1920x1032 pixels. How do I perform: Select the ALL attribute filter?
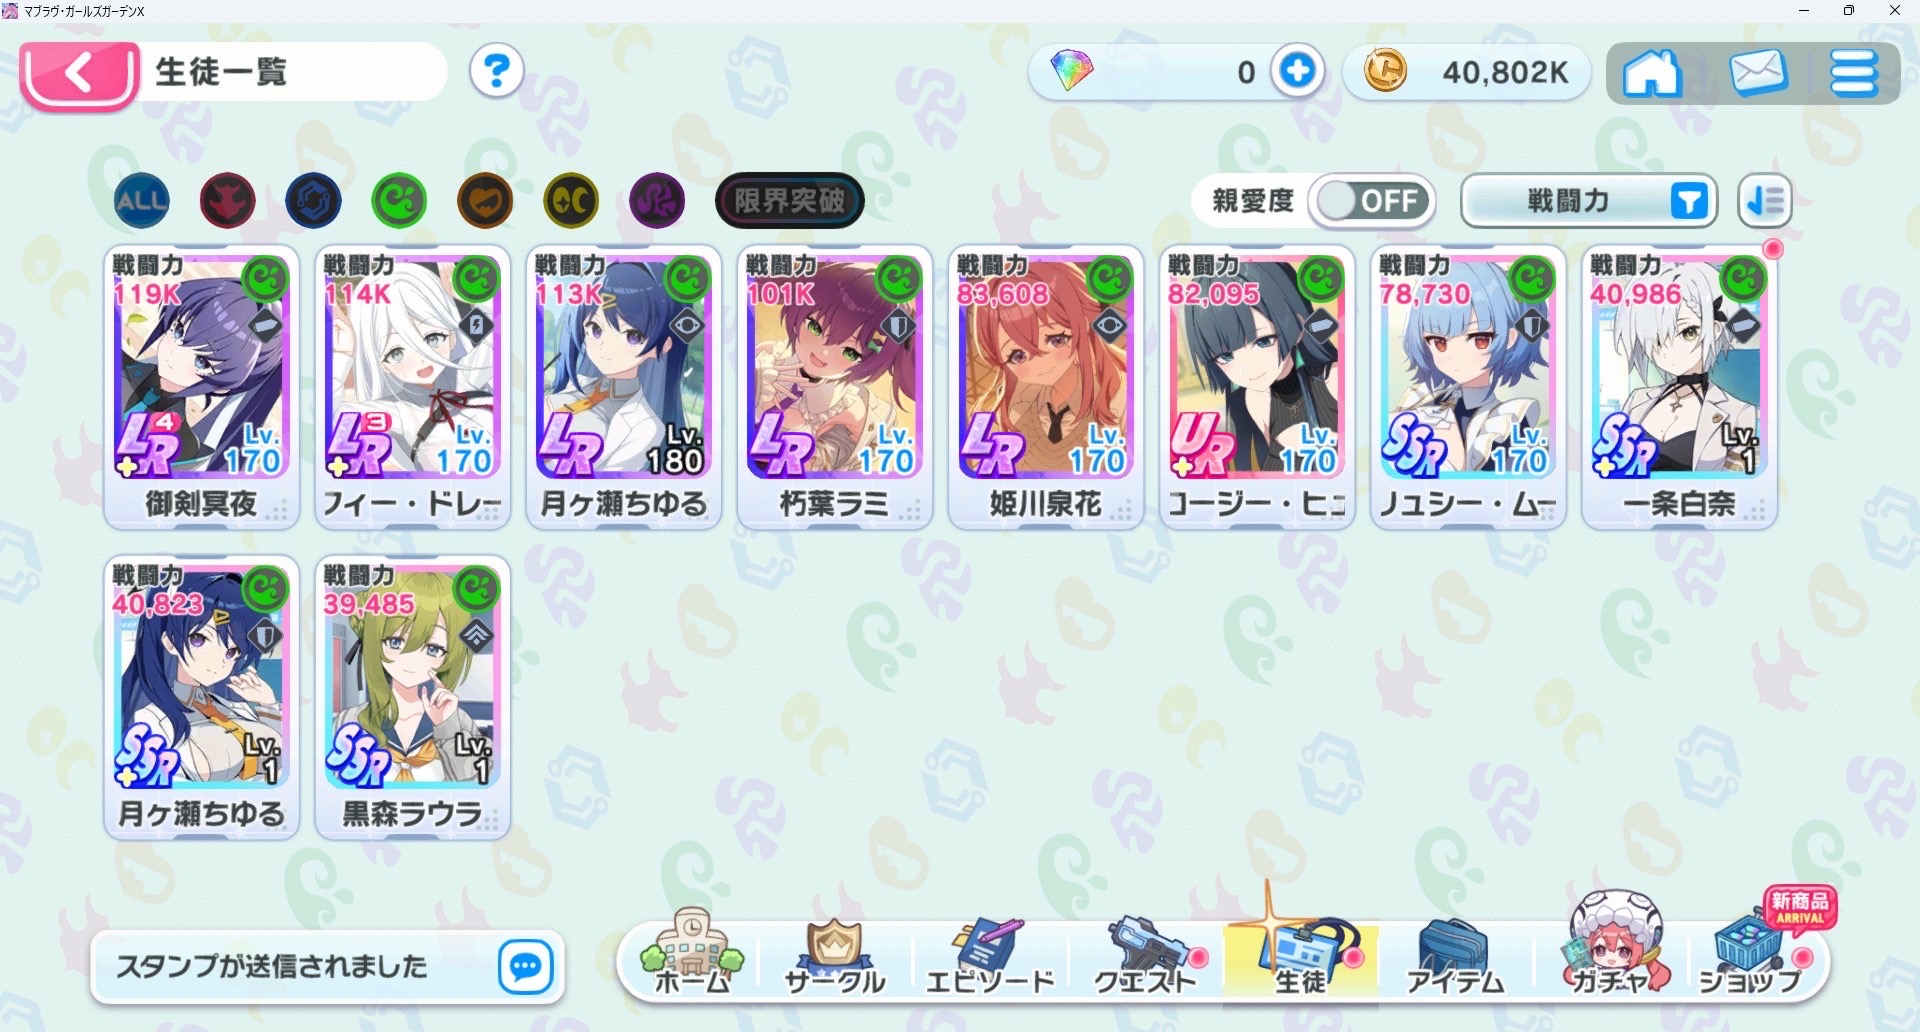coord(141,201)
